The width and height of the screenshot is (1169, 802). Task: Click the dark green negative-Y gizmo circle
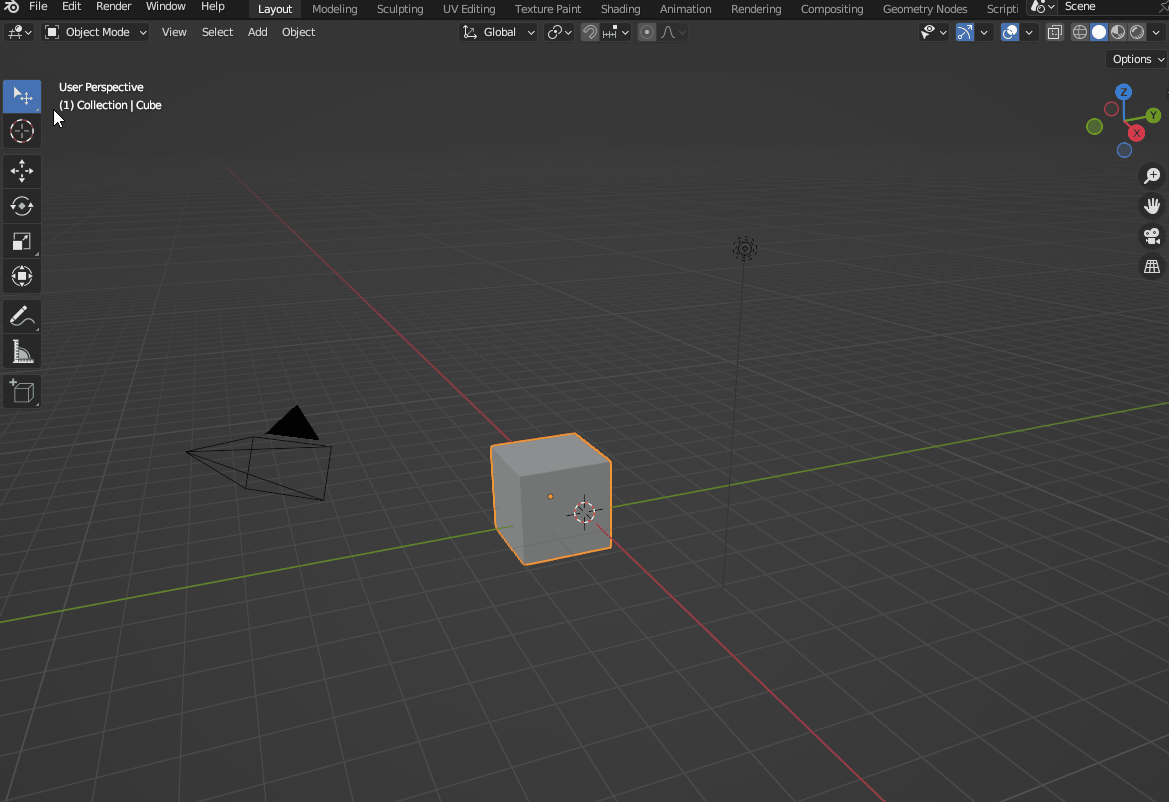(x=1094, y=127)
